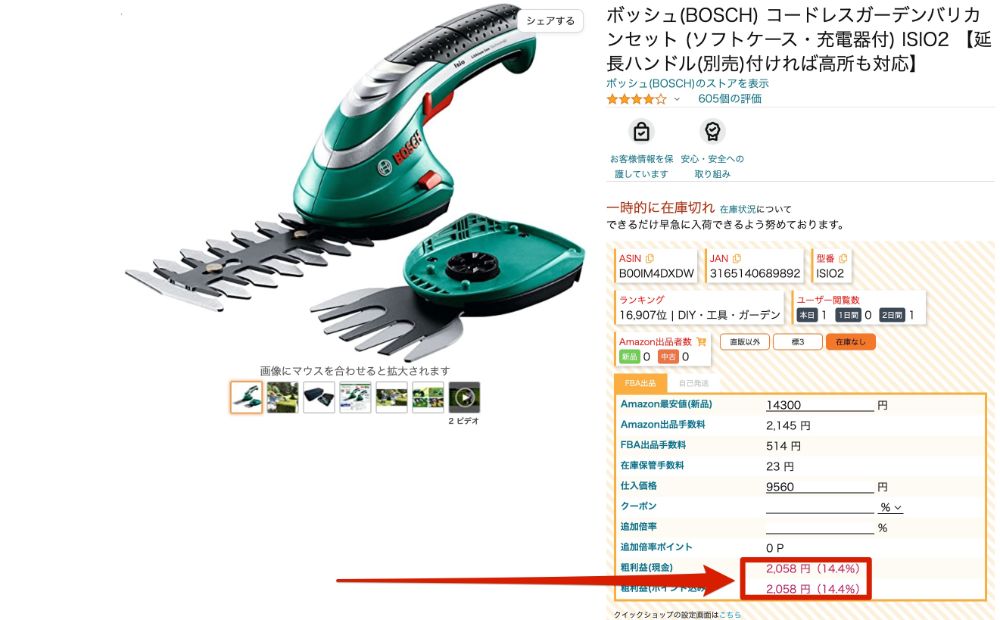Copy the ASIN code with its copy icon

click(x=650, y=258)
